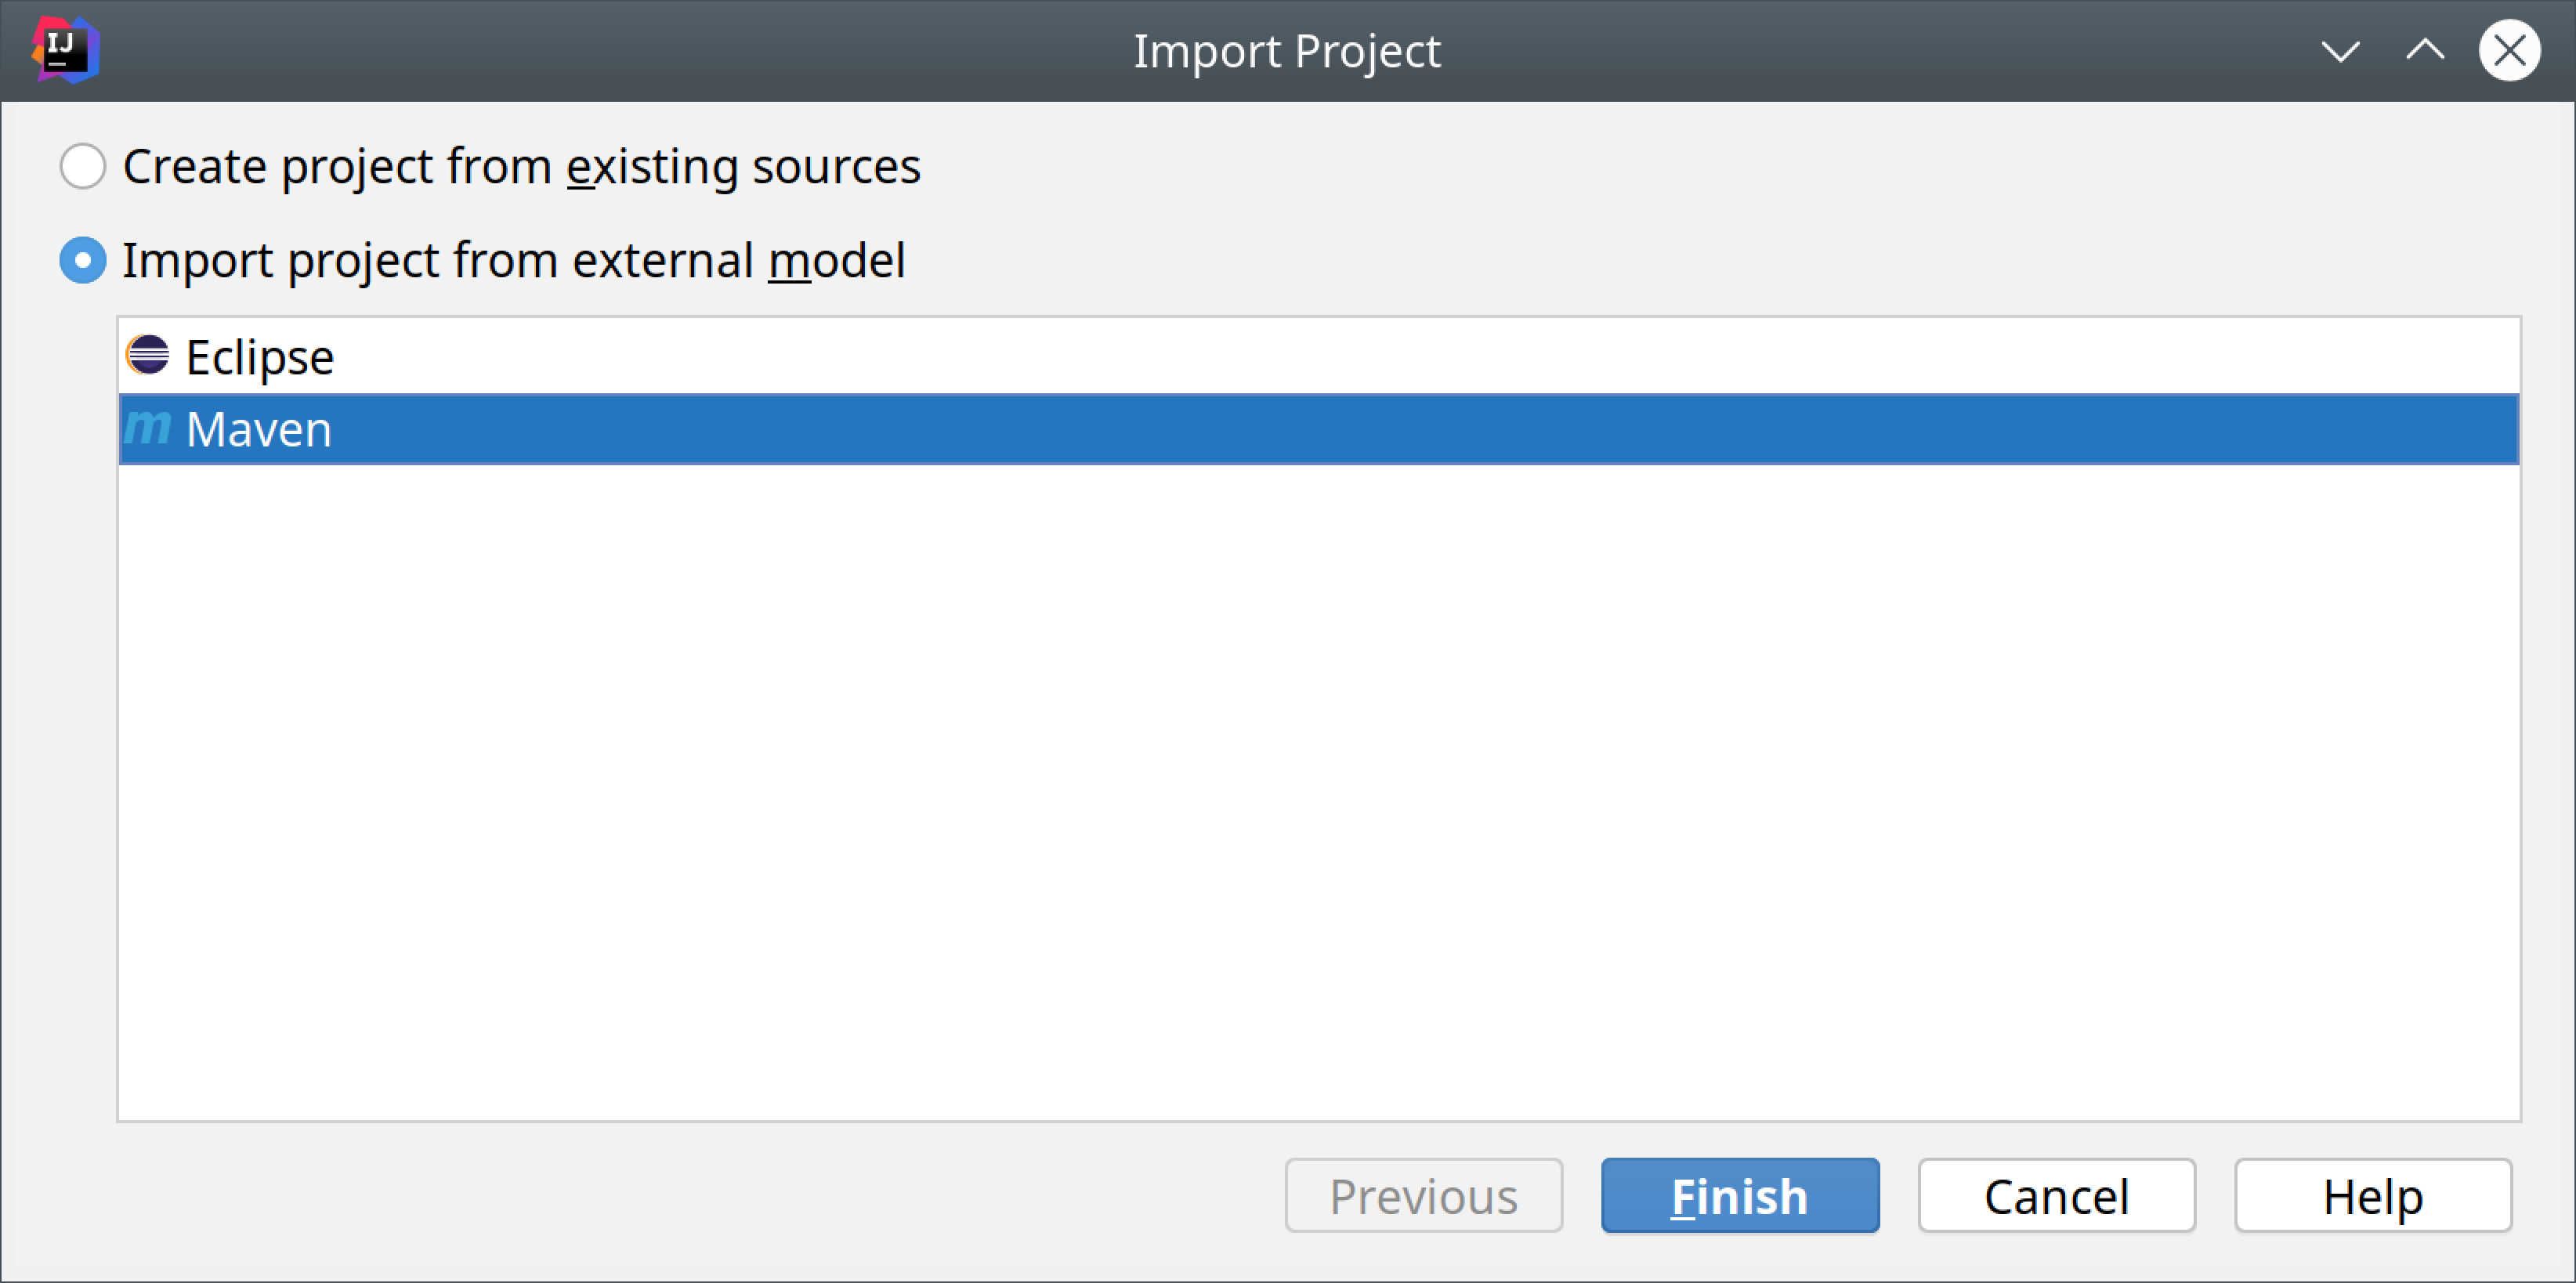This screenshot has height=1283, width=2576.
Task: Select the 'Import project from external model' radio button
Action: pos(83,260)
